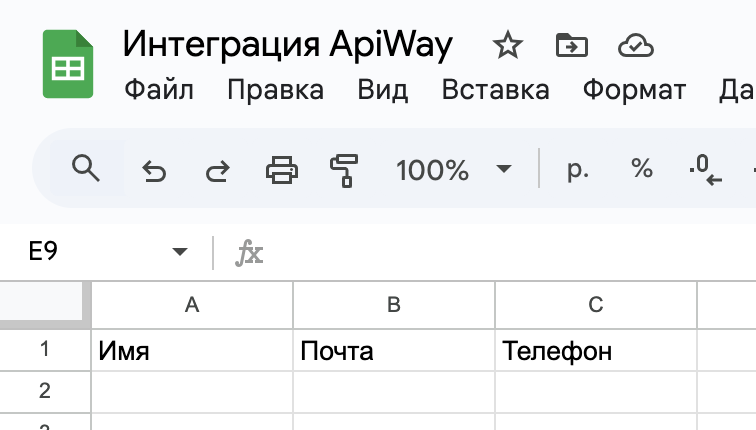Expand the 100% zoom dropdown

[505, 170]
